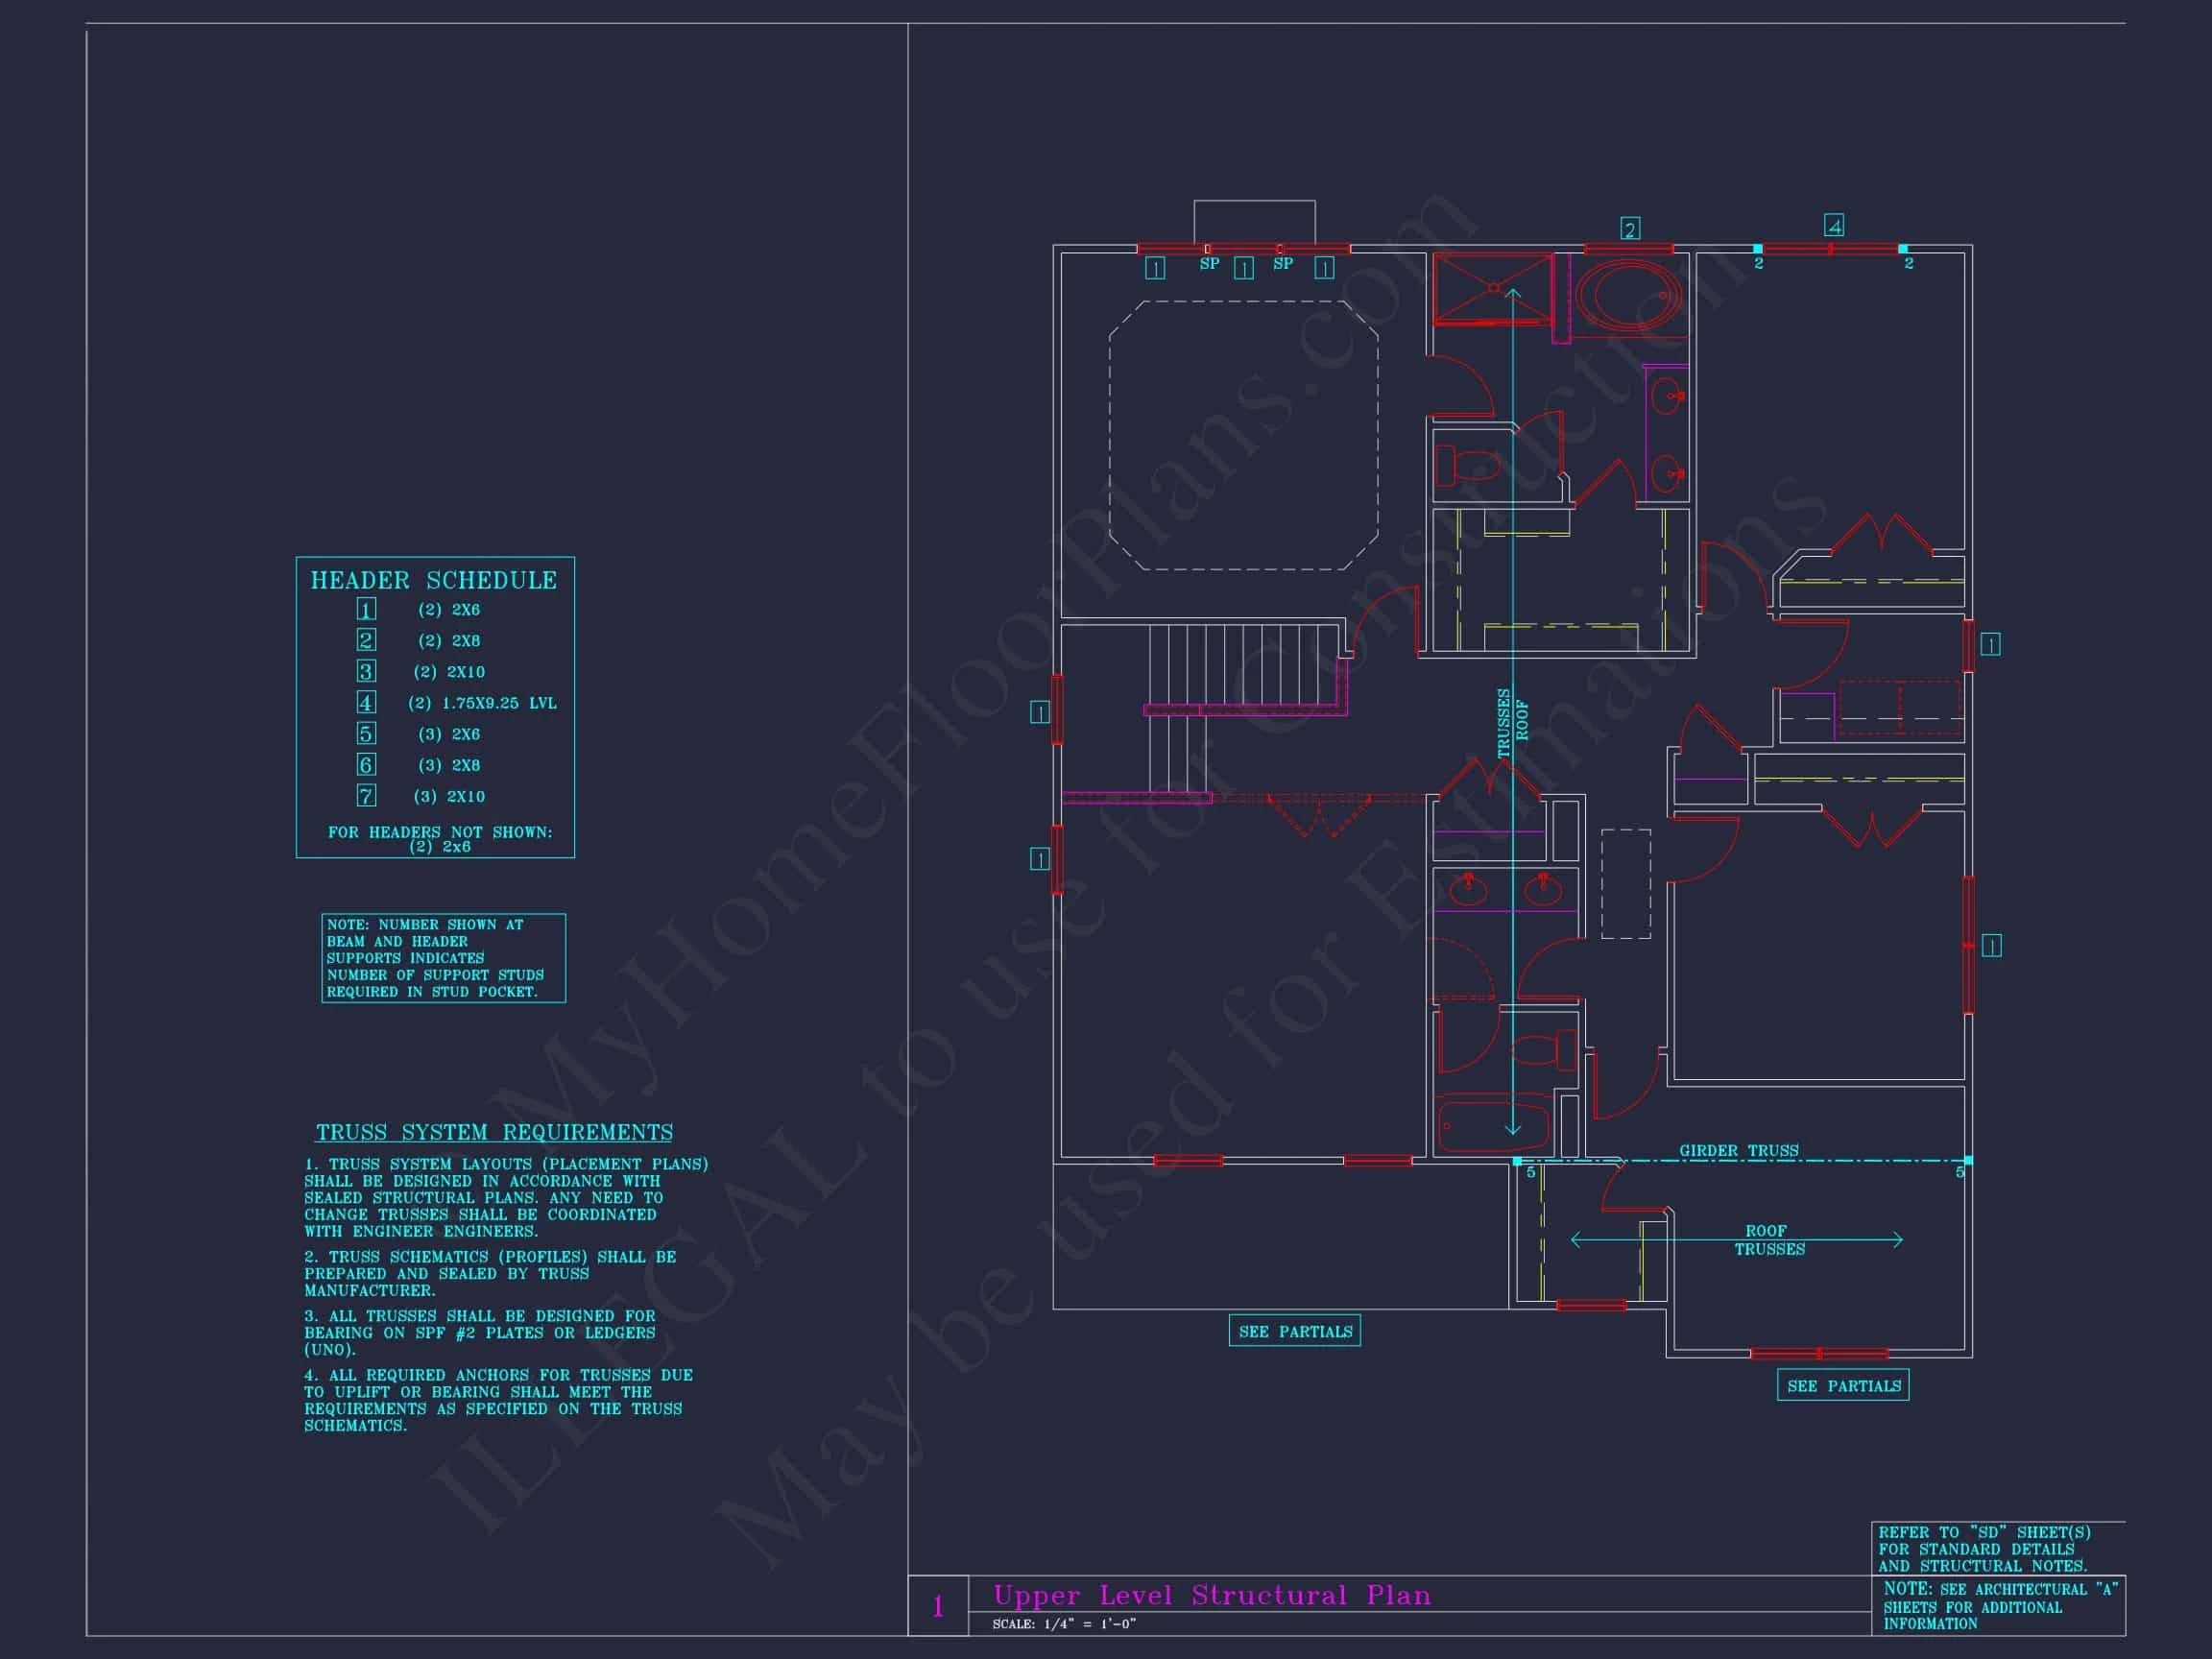Click sheet number 1 in title block
Image resolution: width=2212 pixels, height=1659 pixels.
(937, 1607)
